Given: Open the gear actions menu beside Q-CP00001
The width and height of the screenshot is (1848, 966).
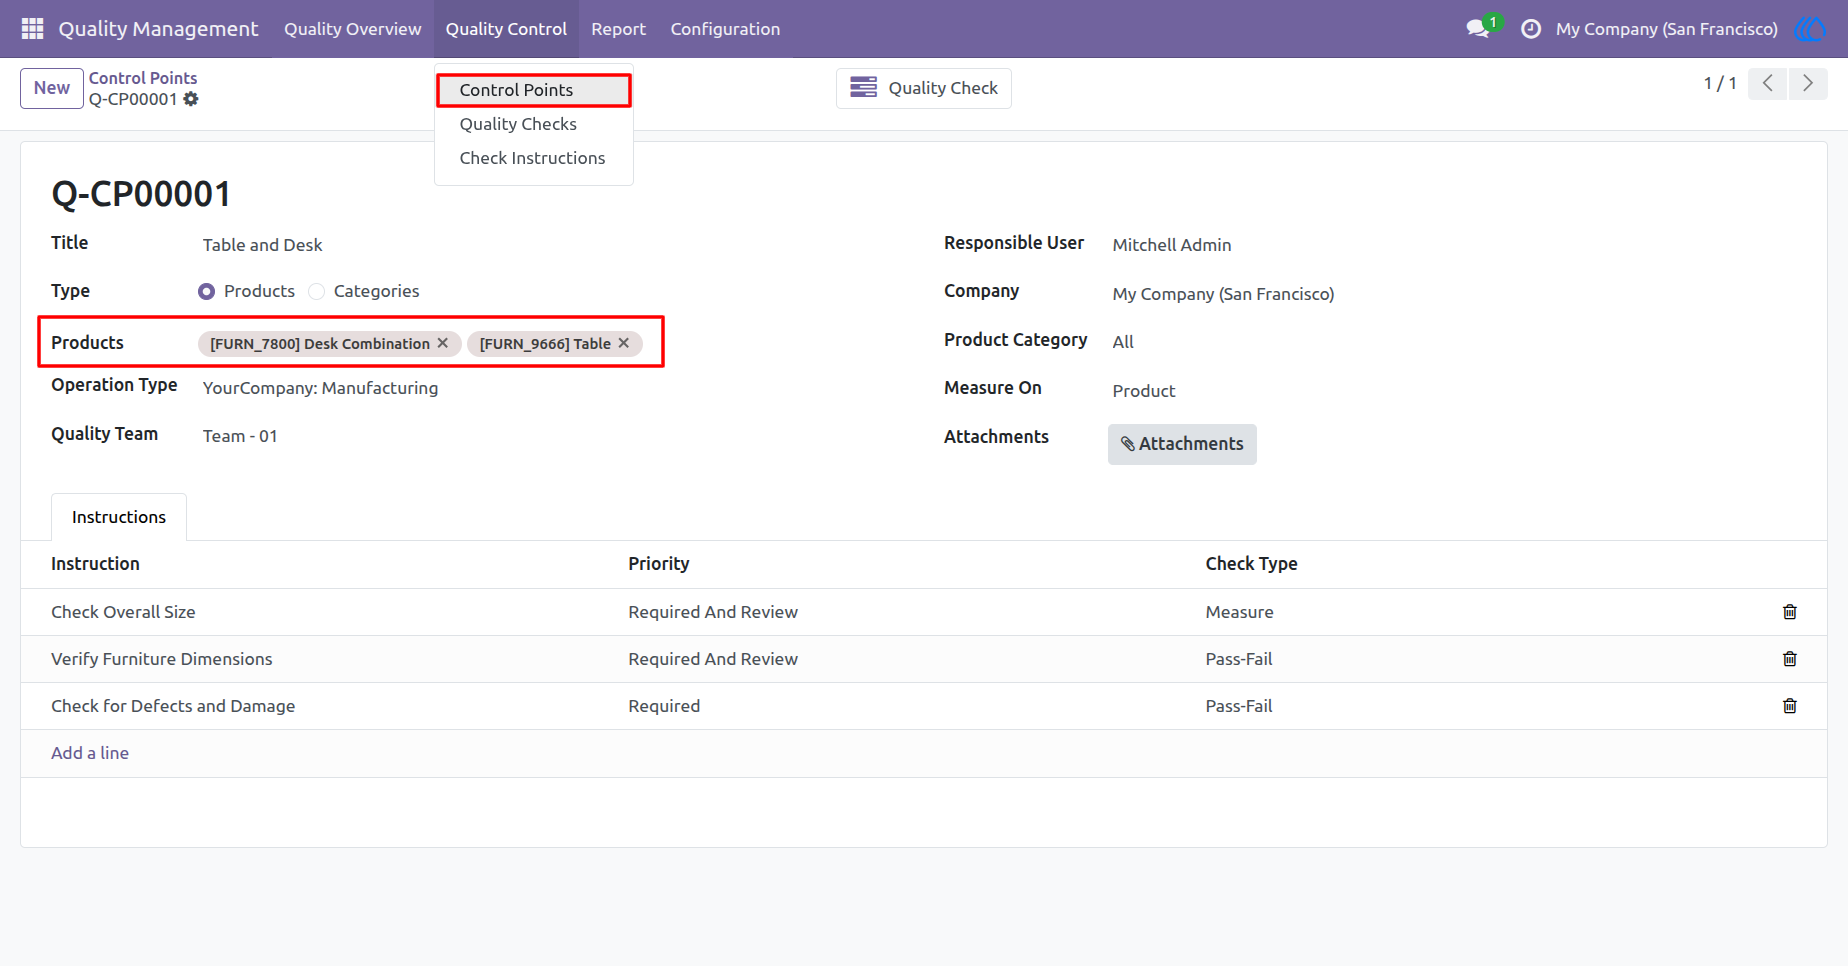Looking at the screenshot, I should (191, 99).
